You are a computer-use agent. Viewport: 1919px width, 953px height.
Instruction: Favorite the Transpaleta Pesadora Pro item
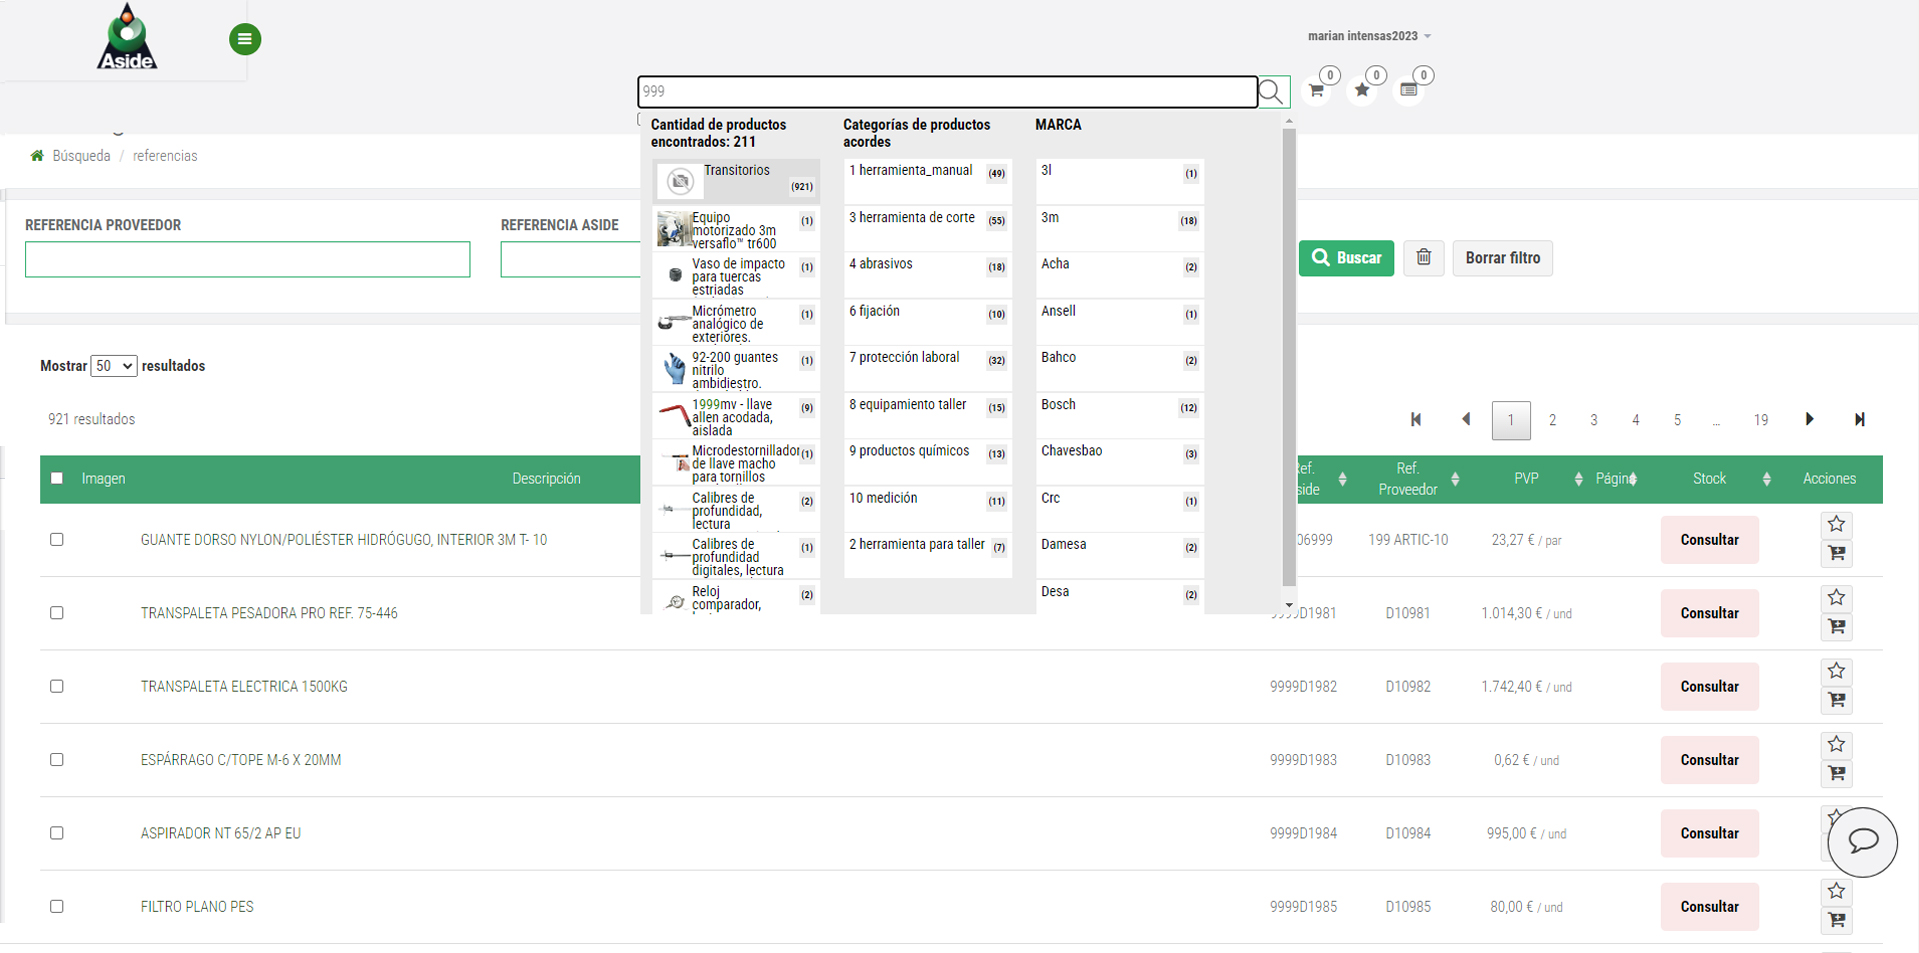tap(1836, 598)
